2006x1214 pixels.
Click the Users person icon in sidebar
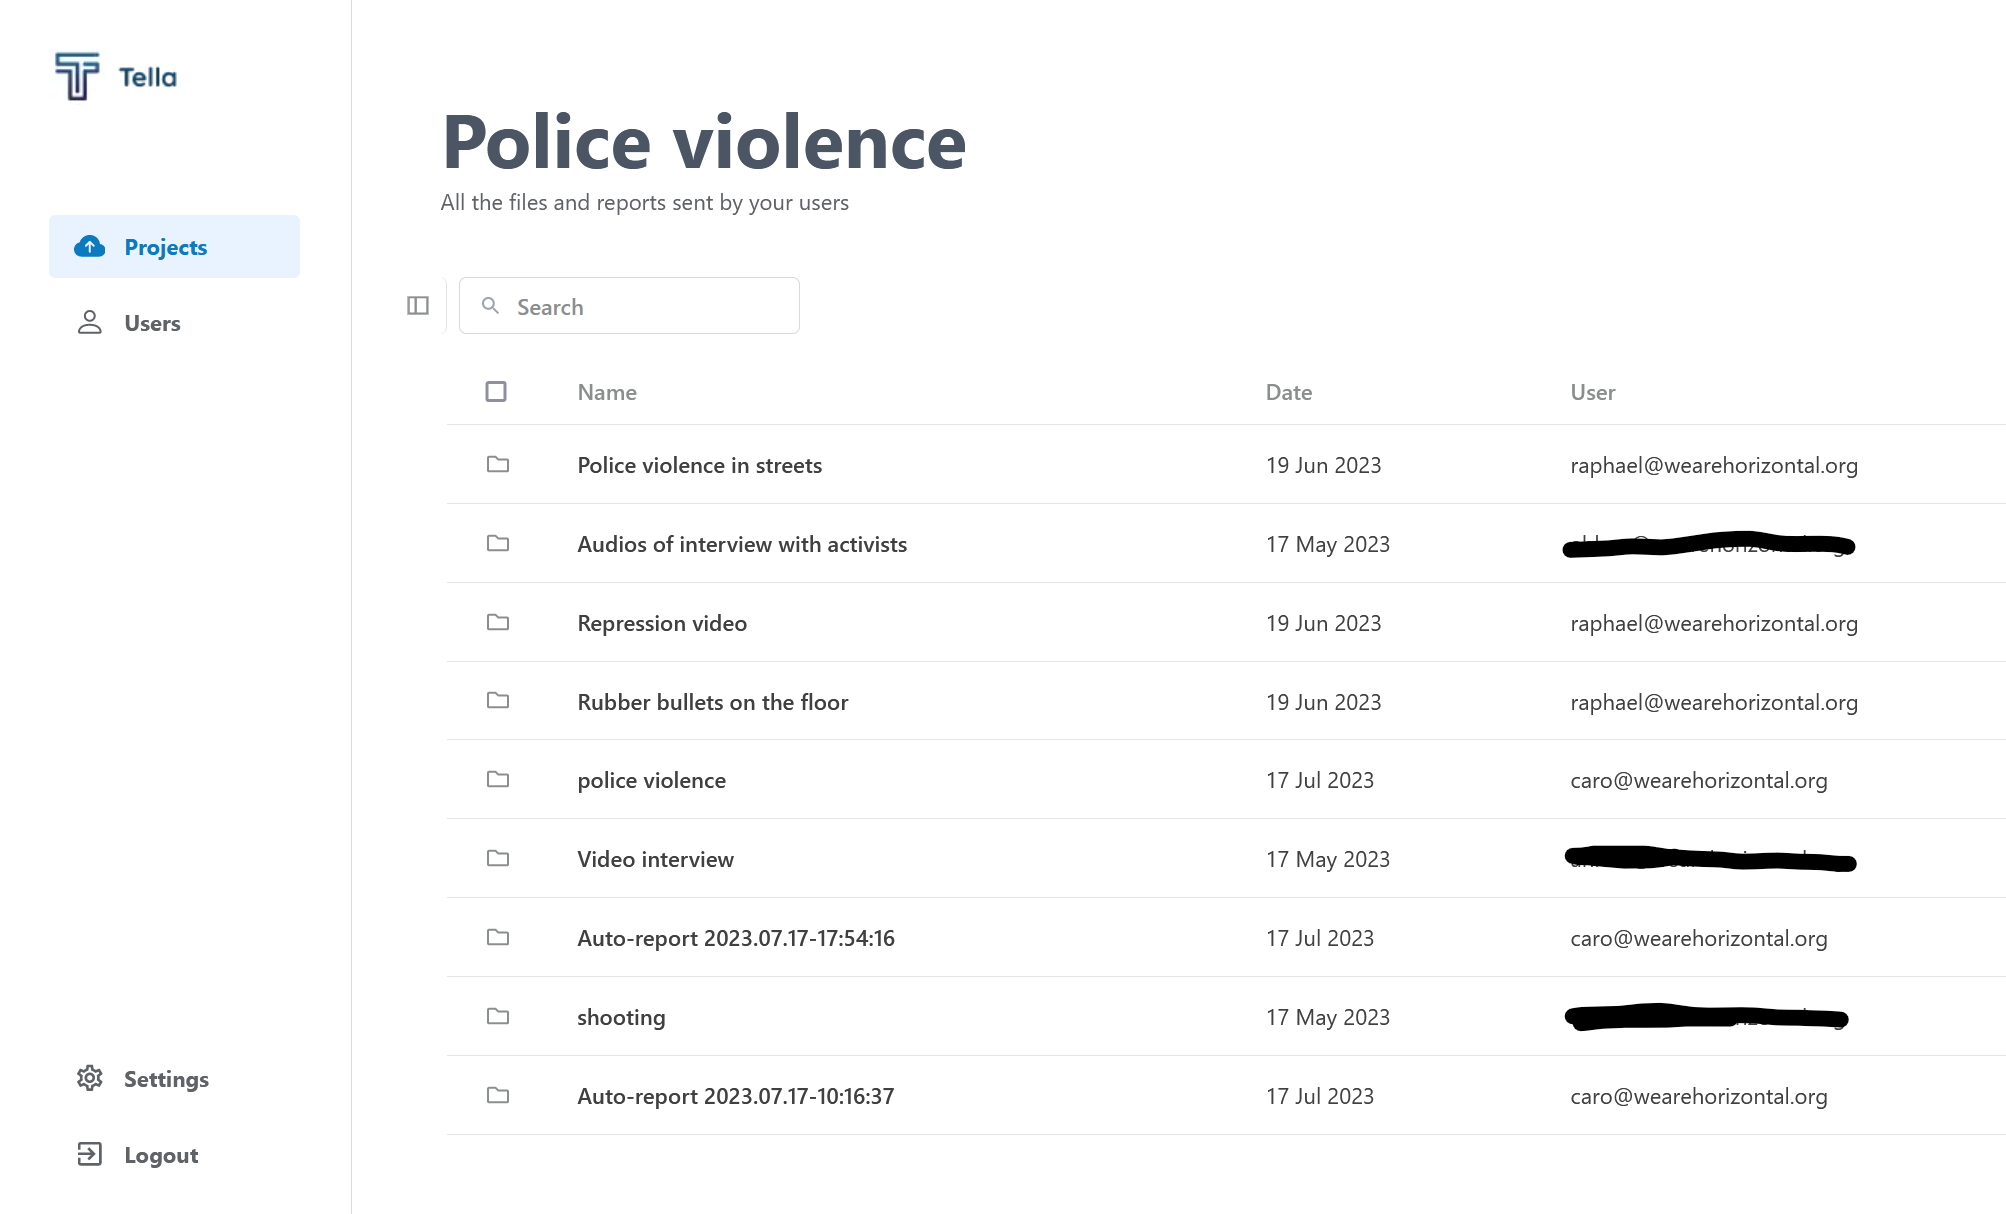tap(90, 322)
